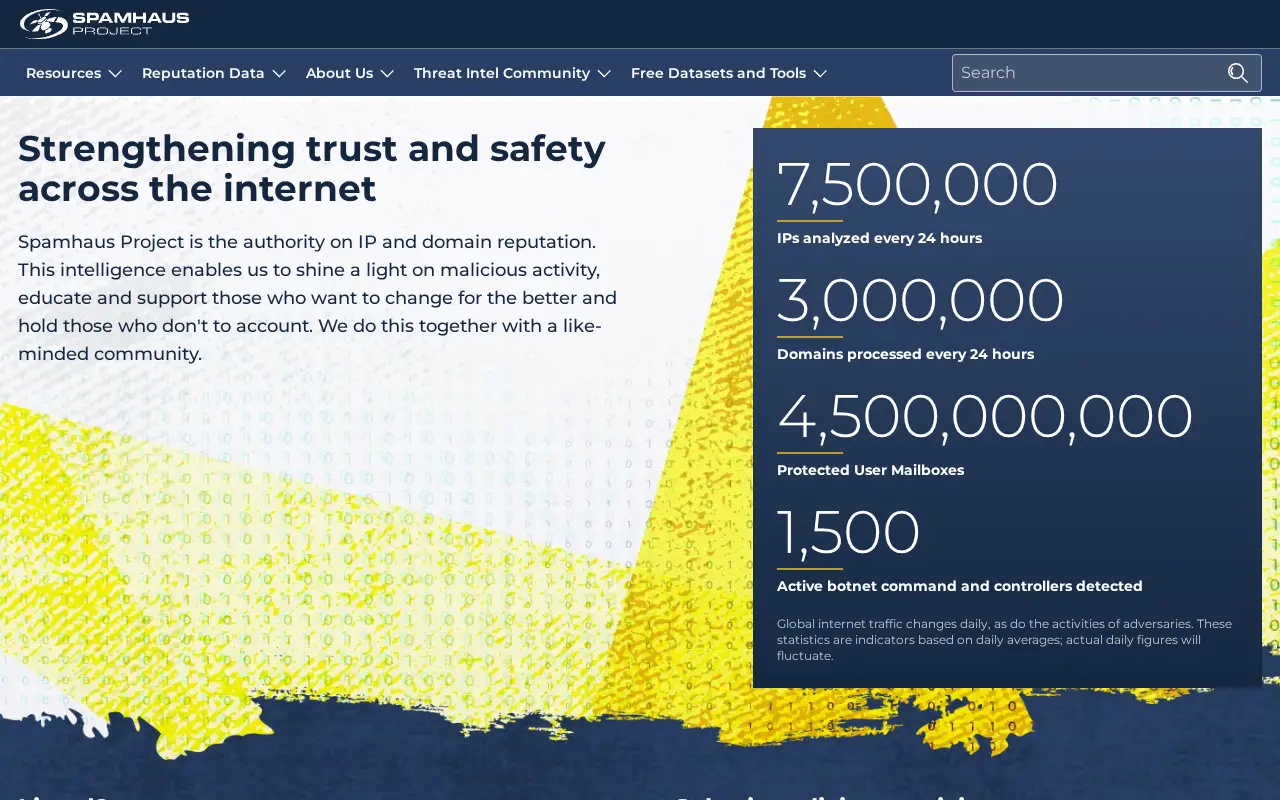1280x800 pixels.
Task: Expand the Threat Intel Community chevron
Action: tap(604, 73)
